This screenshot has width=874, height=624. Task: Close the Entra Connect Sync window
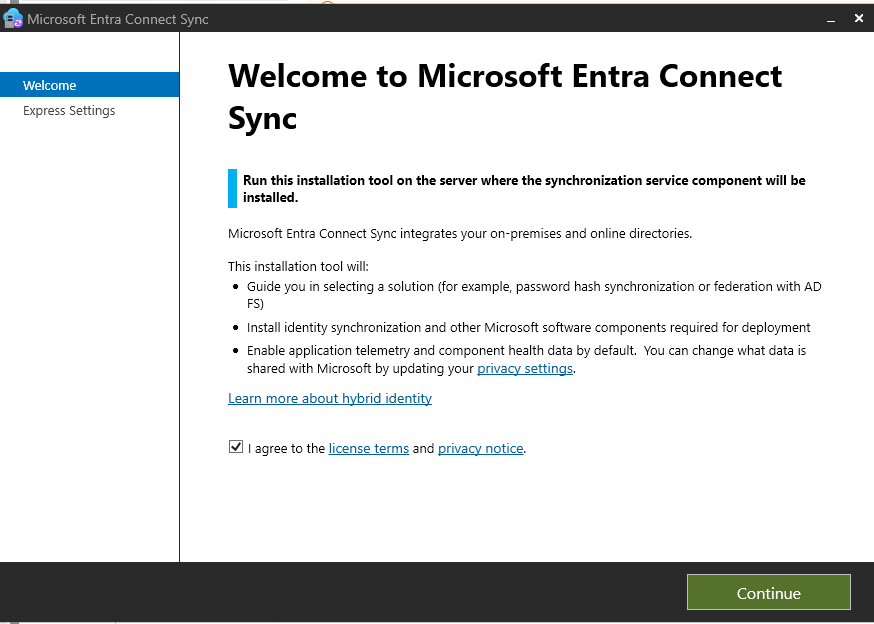pyautogui.click(x=858, y=18)
